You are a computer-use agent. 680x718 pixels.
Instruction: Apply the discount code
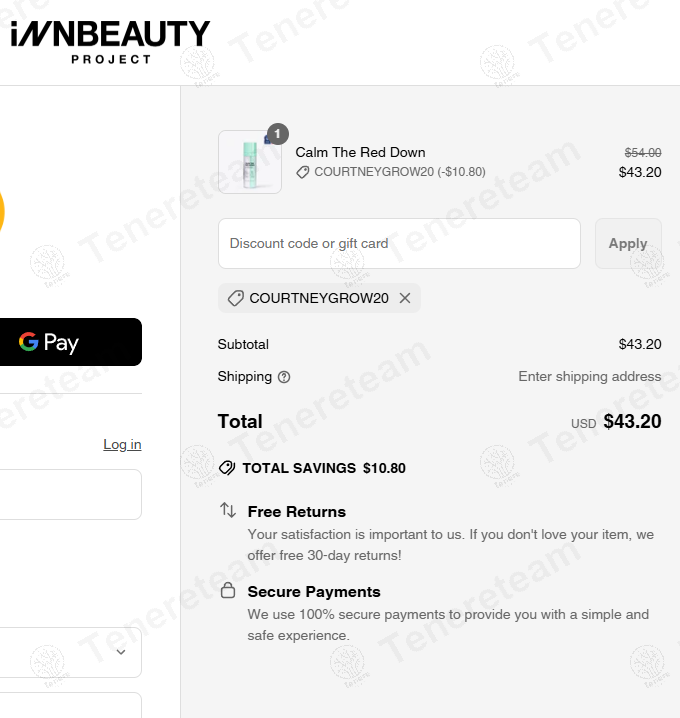click(x=628, y=243)
